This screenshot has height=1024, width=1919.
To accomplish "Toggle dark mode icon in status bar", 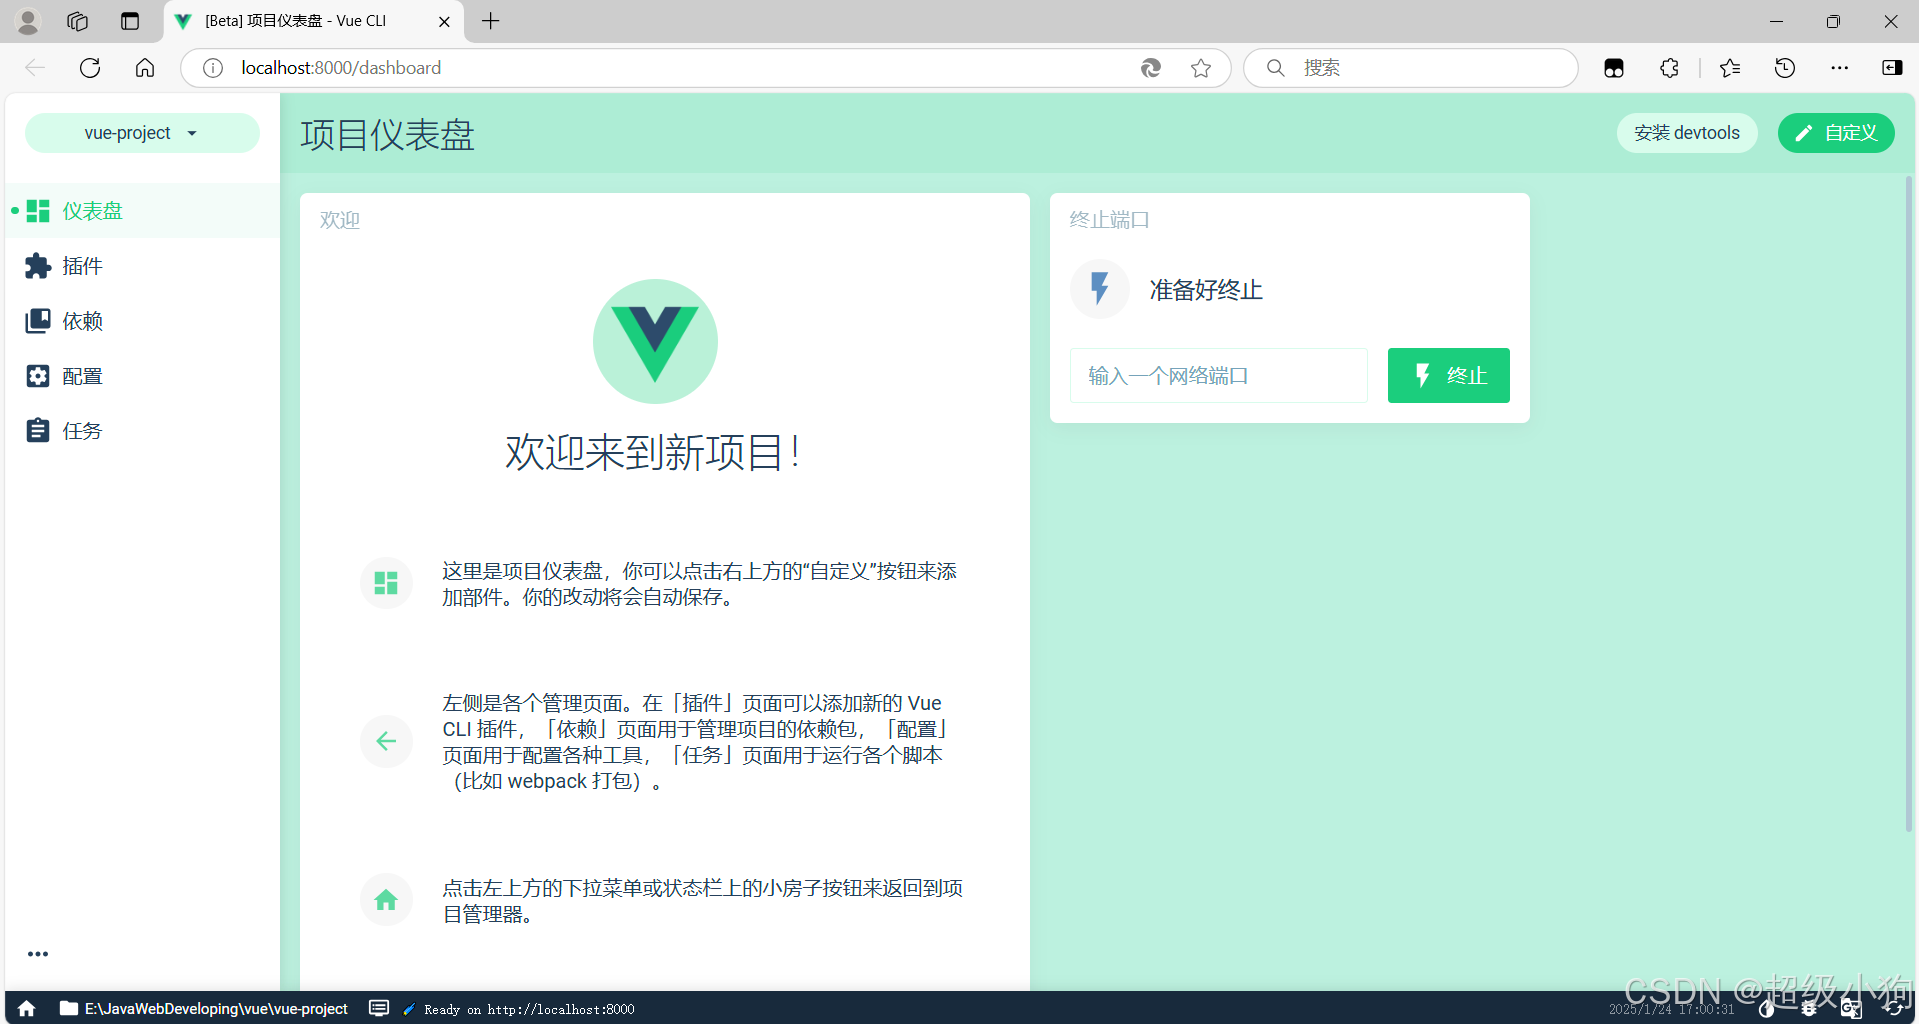I will click(1767, 1008).
